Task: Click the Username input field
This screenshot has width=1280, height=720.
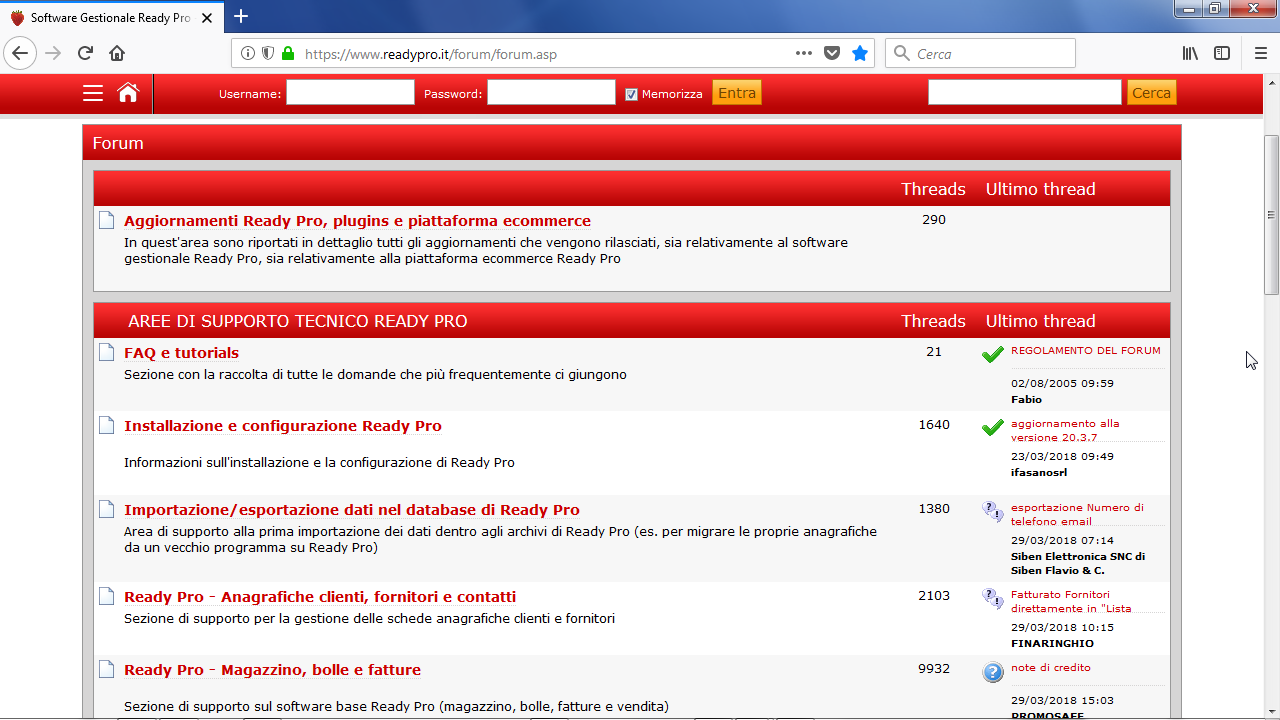Action: pyautogui.click(x=350, y=93)
